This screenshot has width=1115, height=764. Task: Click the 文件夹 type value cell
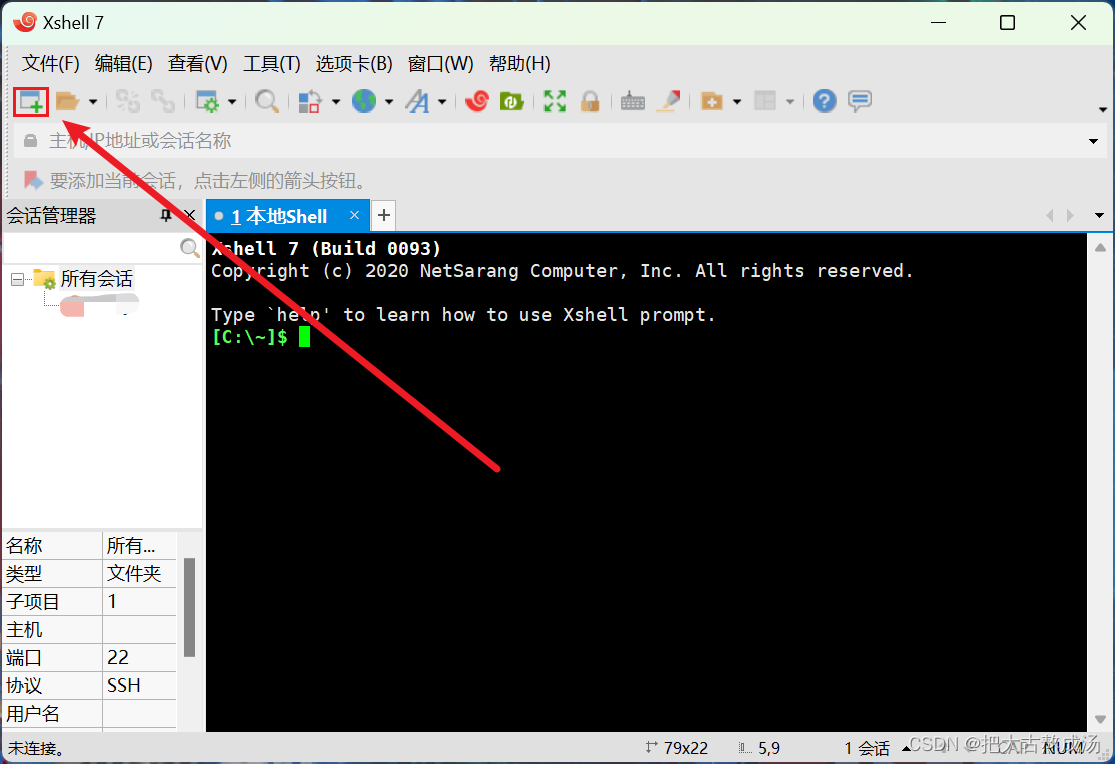pyautogui.click(x=139, y=573)
